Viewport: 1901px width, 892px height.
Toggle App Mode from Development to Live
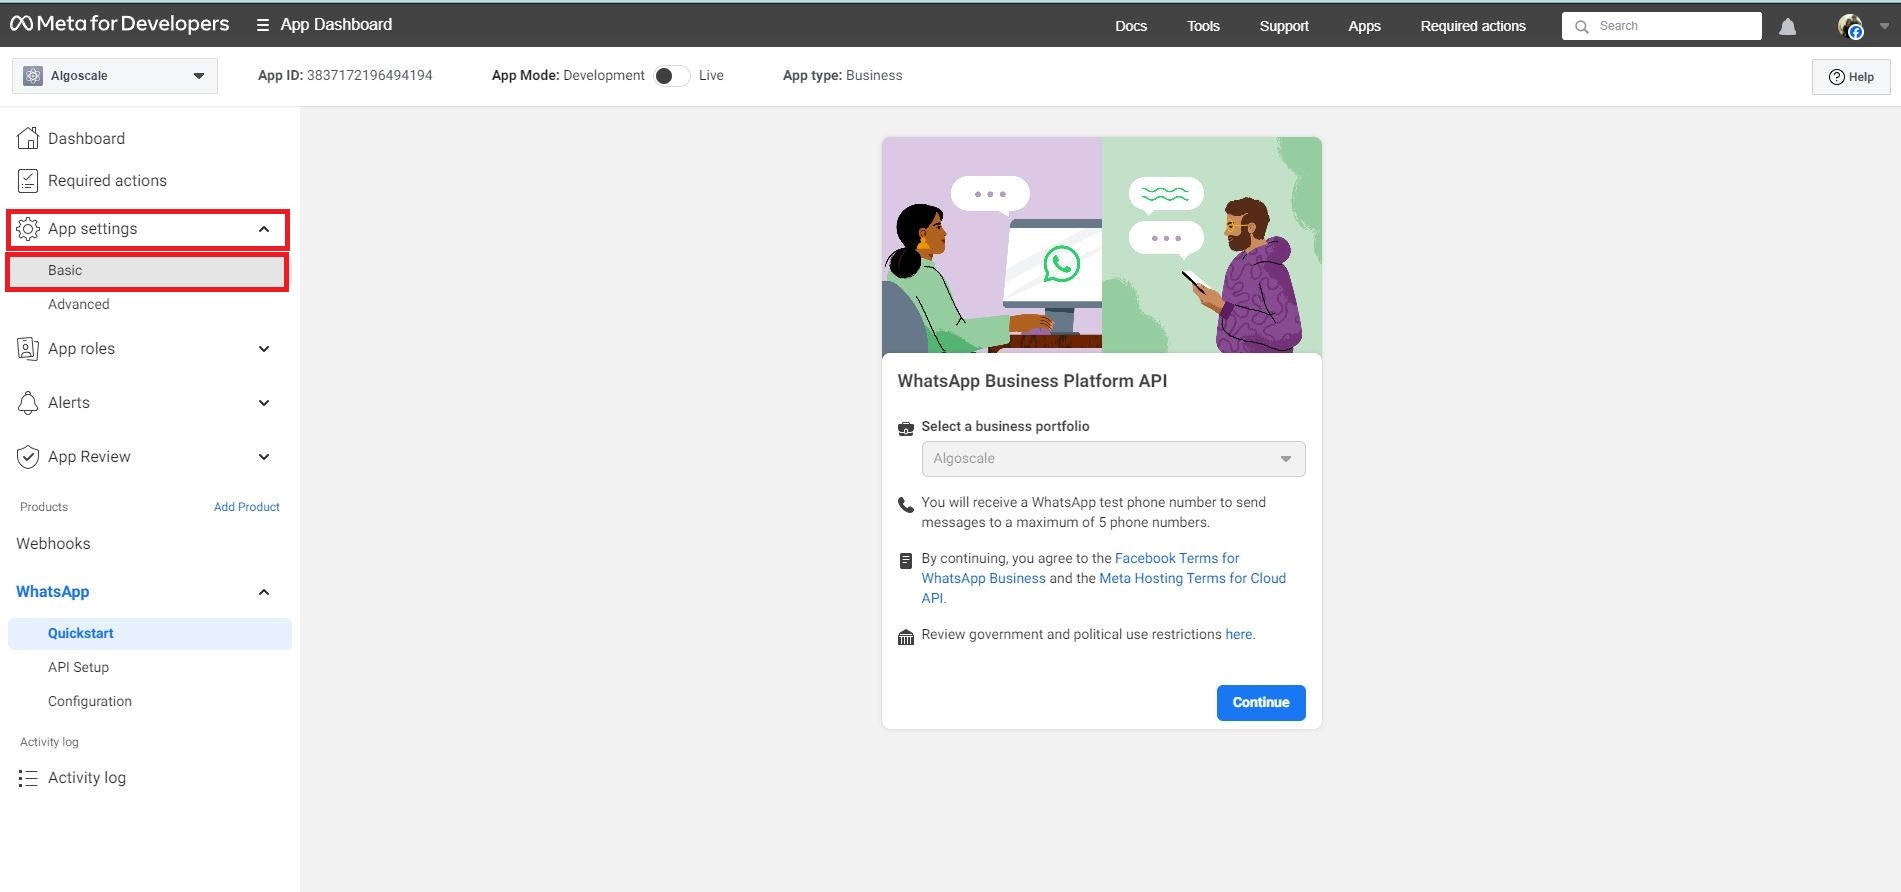coord(672,76)
